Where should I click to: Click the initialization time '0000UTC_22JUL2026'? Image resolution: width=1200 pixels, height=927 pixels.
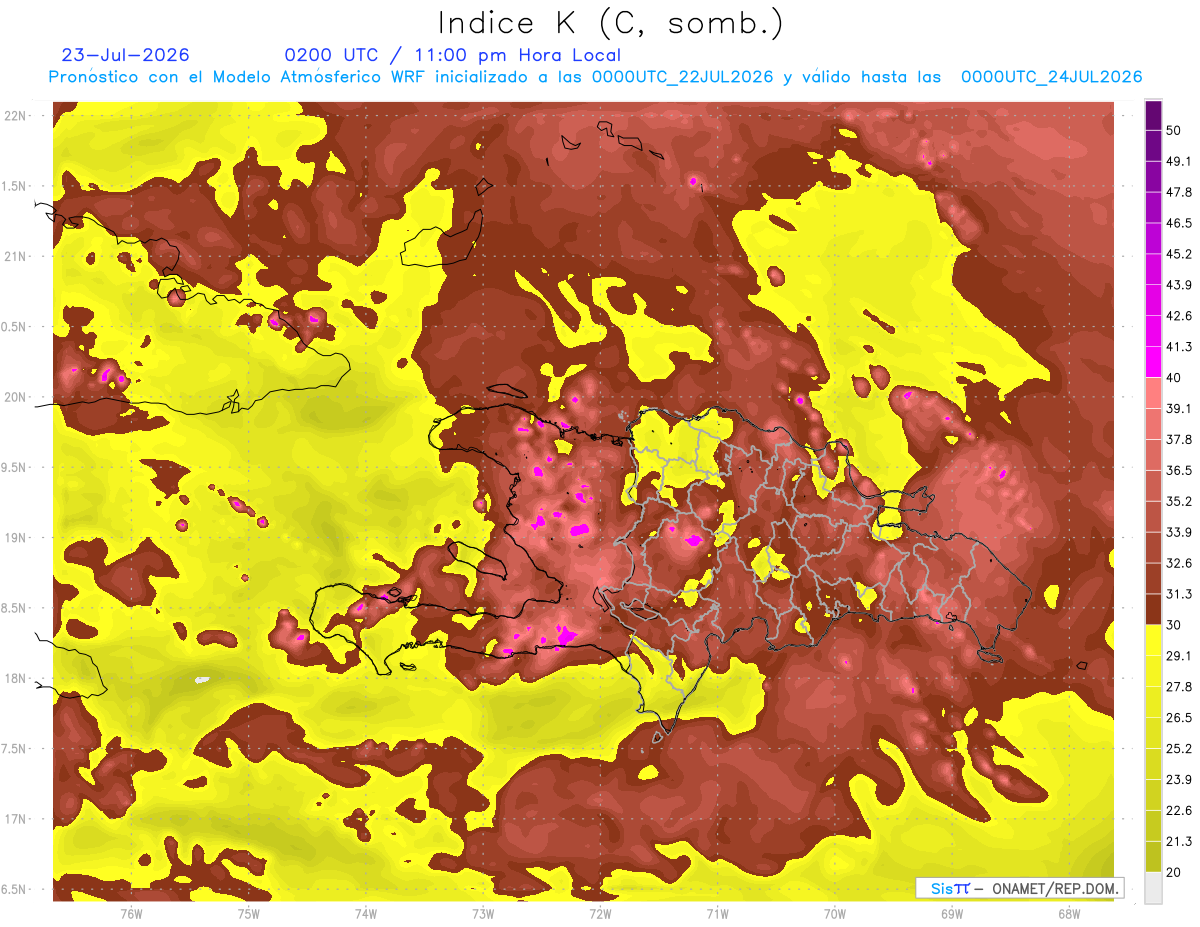pyautogui.click(x=683, y=77)
